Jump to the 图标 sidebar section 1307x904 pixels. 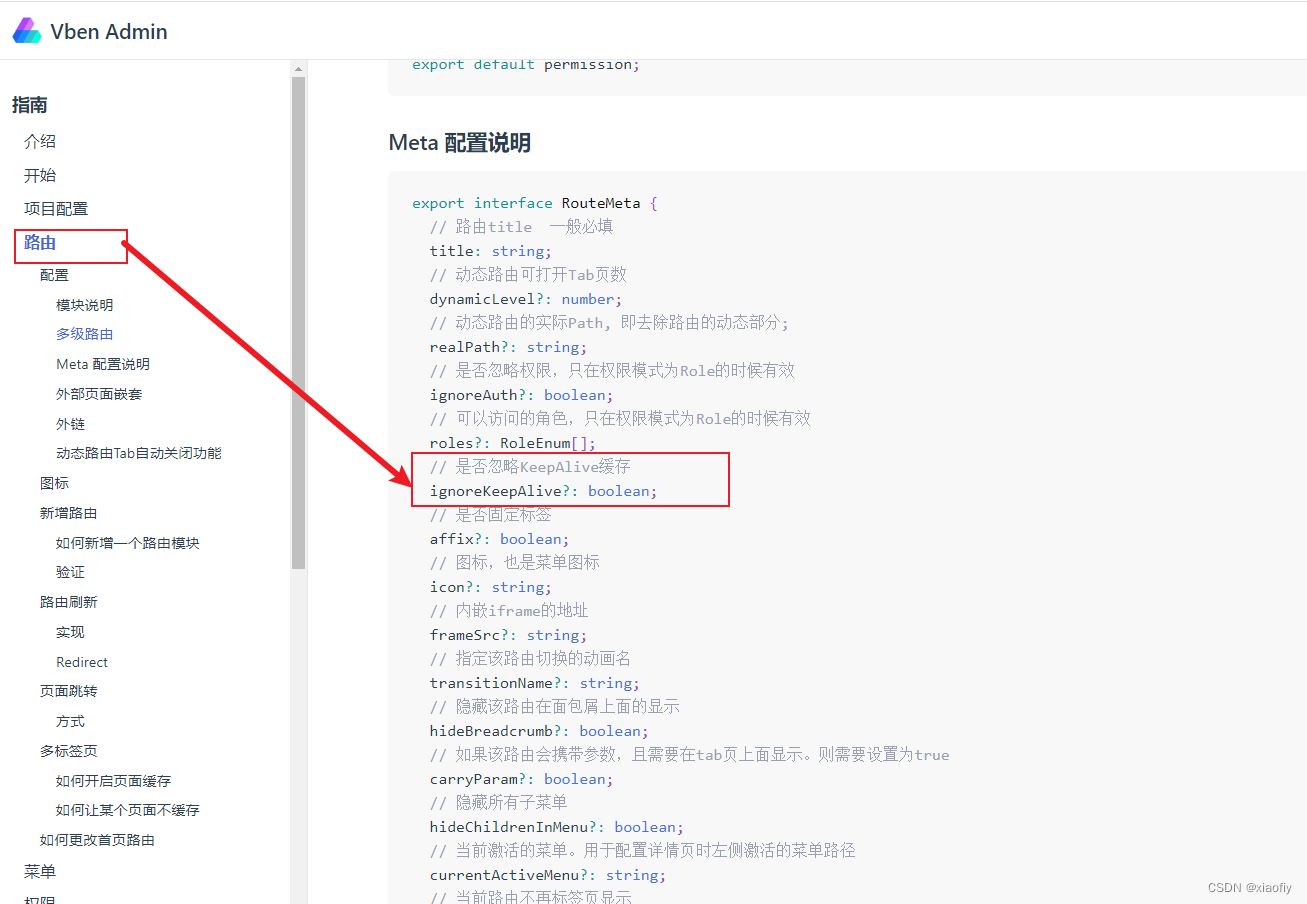pos(54,483)
